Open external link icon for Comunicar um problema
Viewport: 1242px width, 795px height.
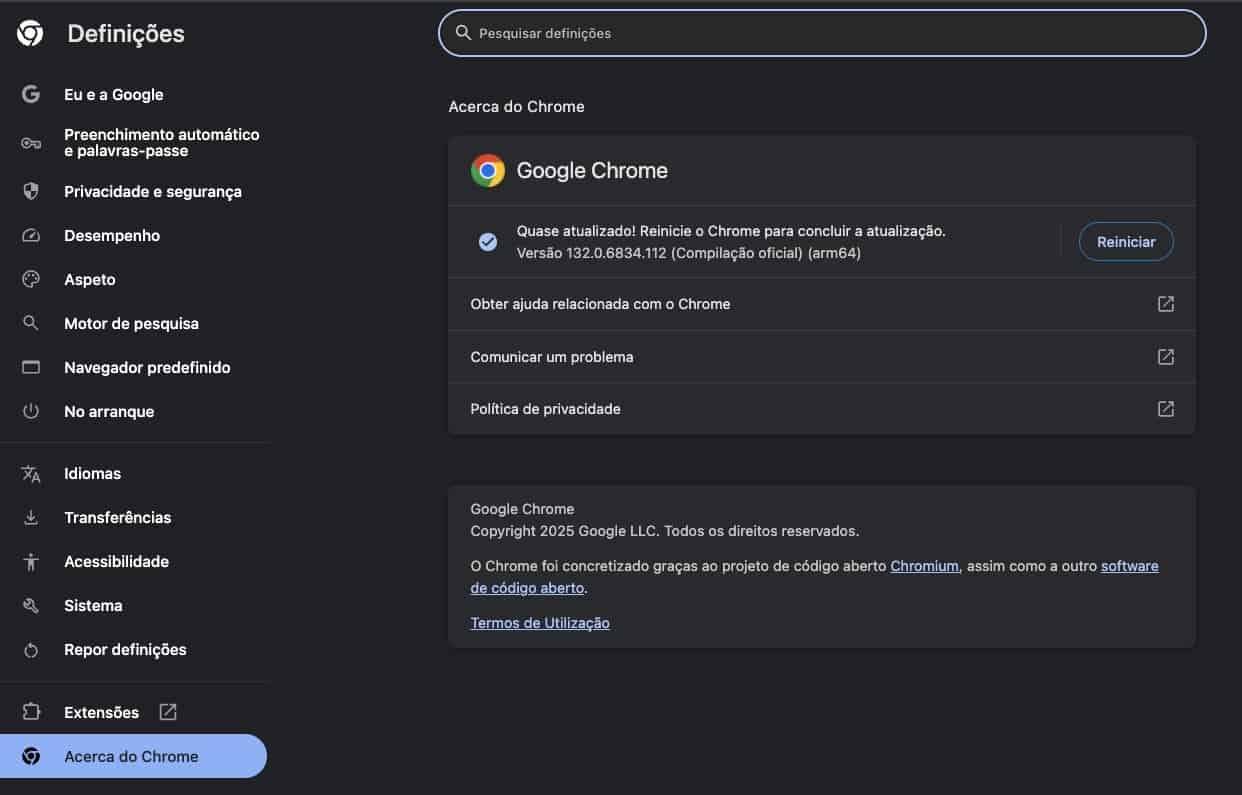[1166, 357]
